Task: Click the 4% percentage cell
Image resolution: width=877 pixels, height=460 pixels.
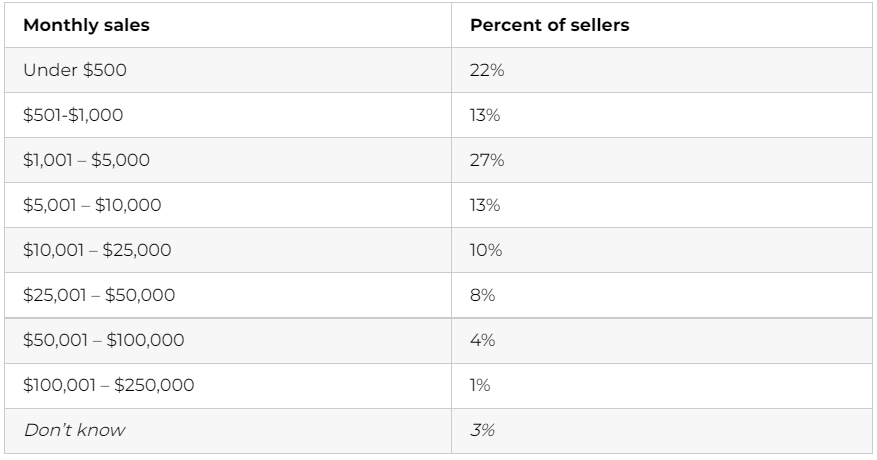Action: 481,340
